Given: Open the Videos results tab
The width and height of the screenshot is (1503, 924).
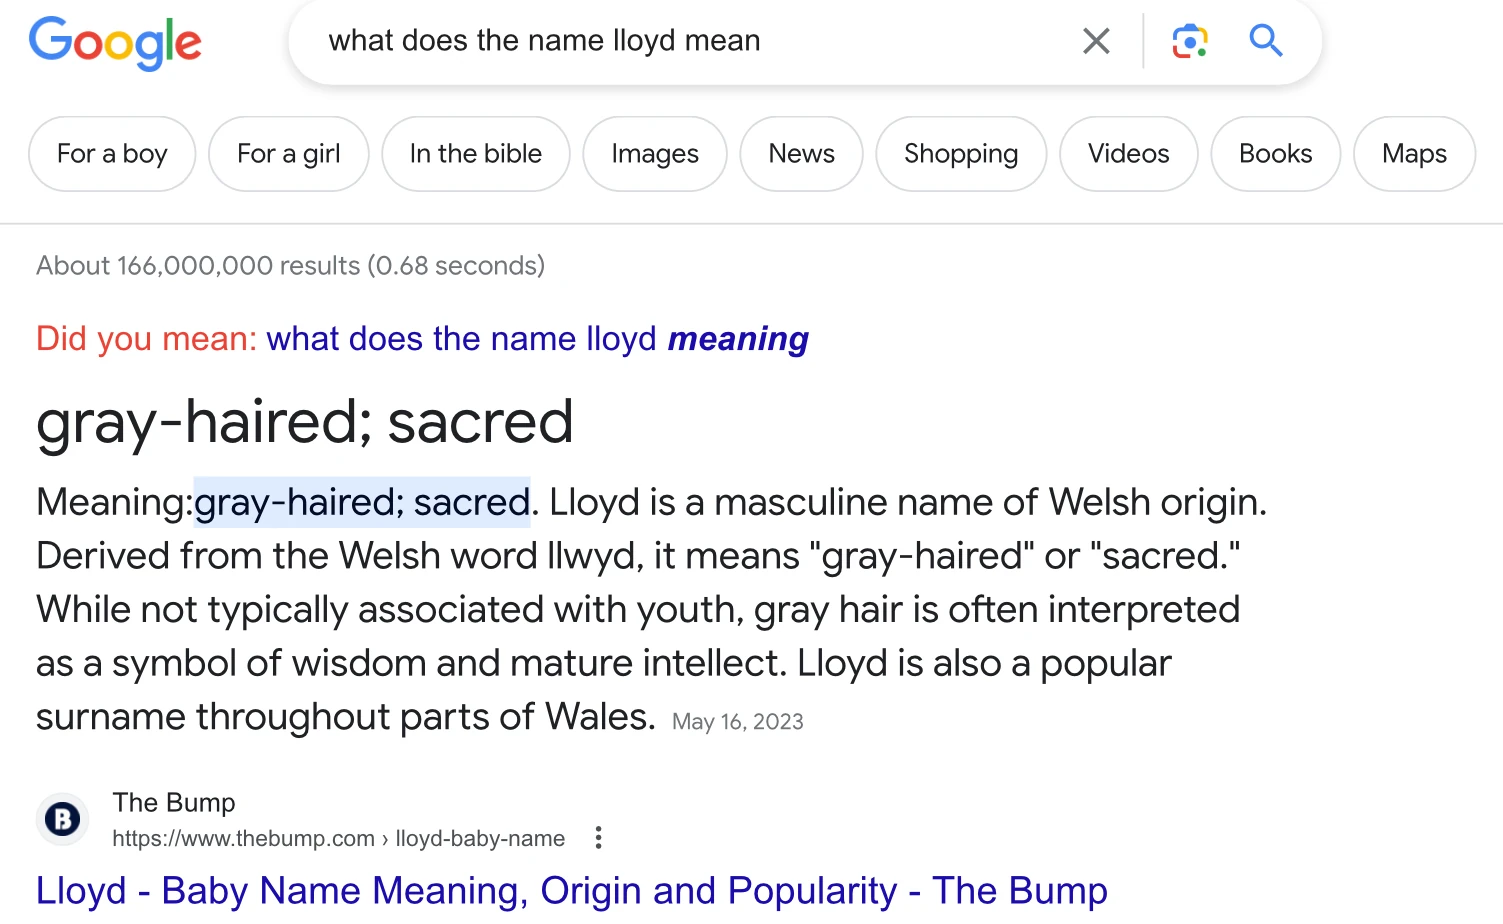Looking at the screenshot, I should pos(1128,154).
